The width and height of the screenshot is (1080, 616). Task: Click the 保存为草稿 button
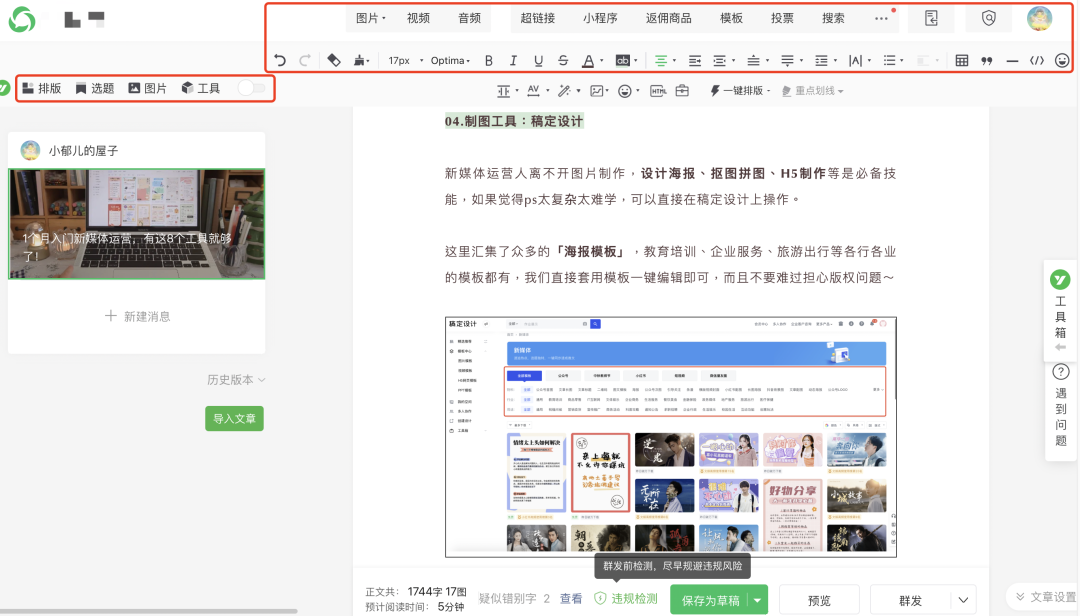(x=710, y=600)
